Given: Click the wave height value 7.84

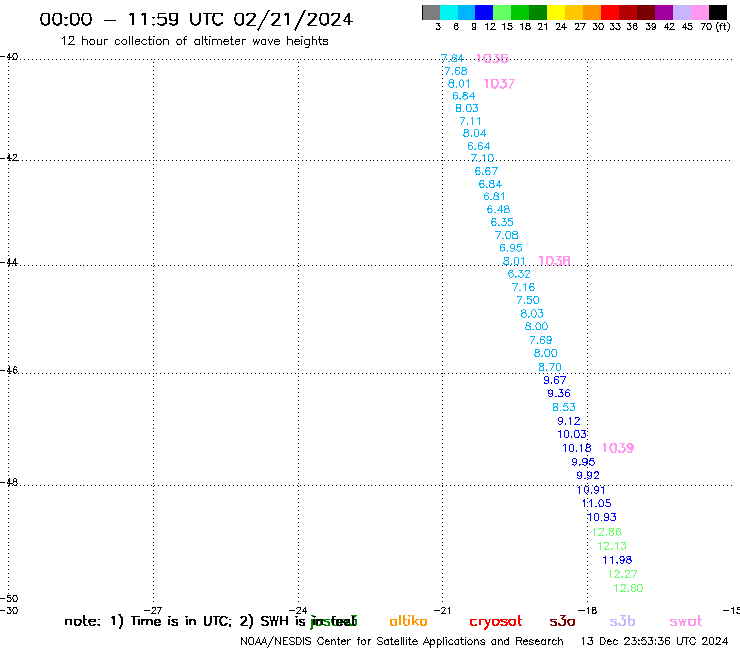Looking at the screenshot, I should [x=452, y=58].
